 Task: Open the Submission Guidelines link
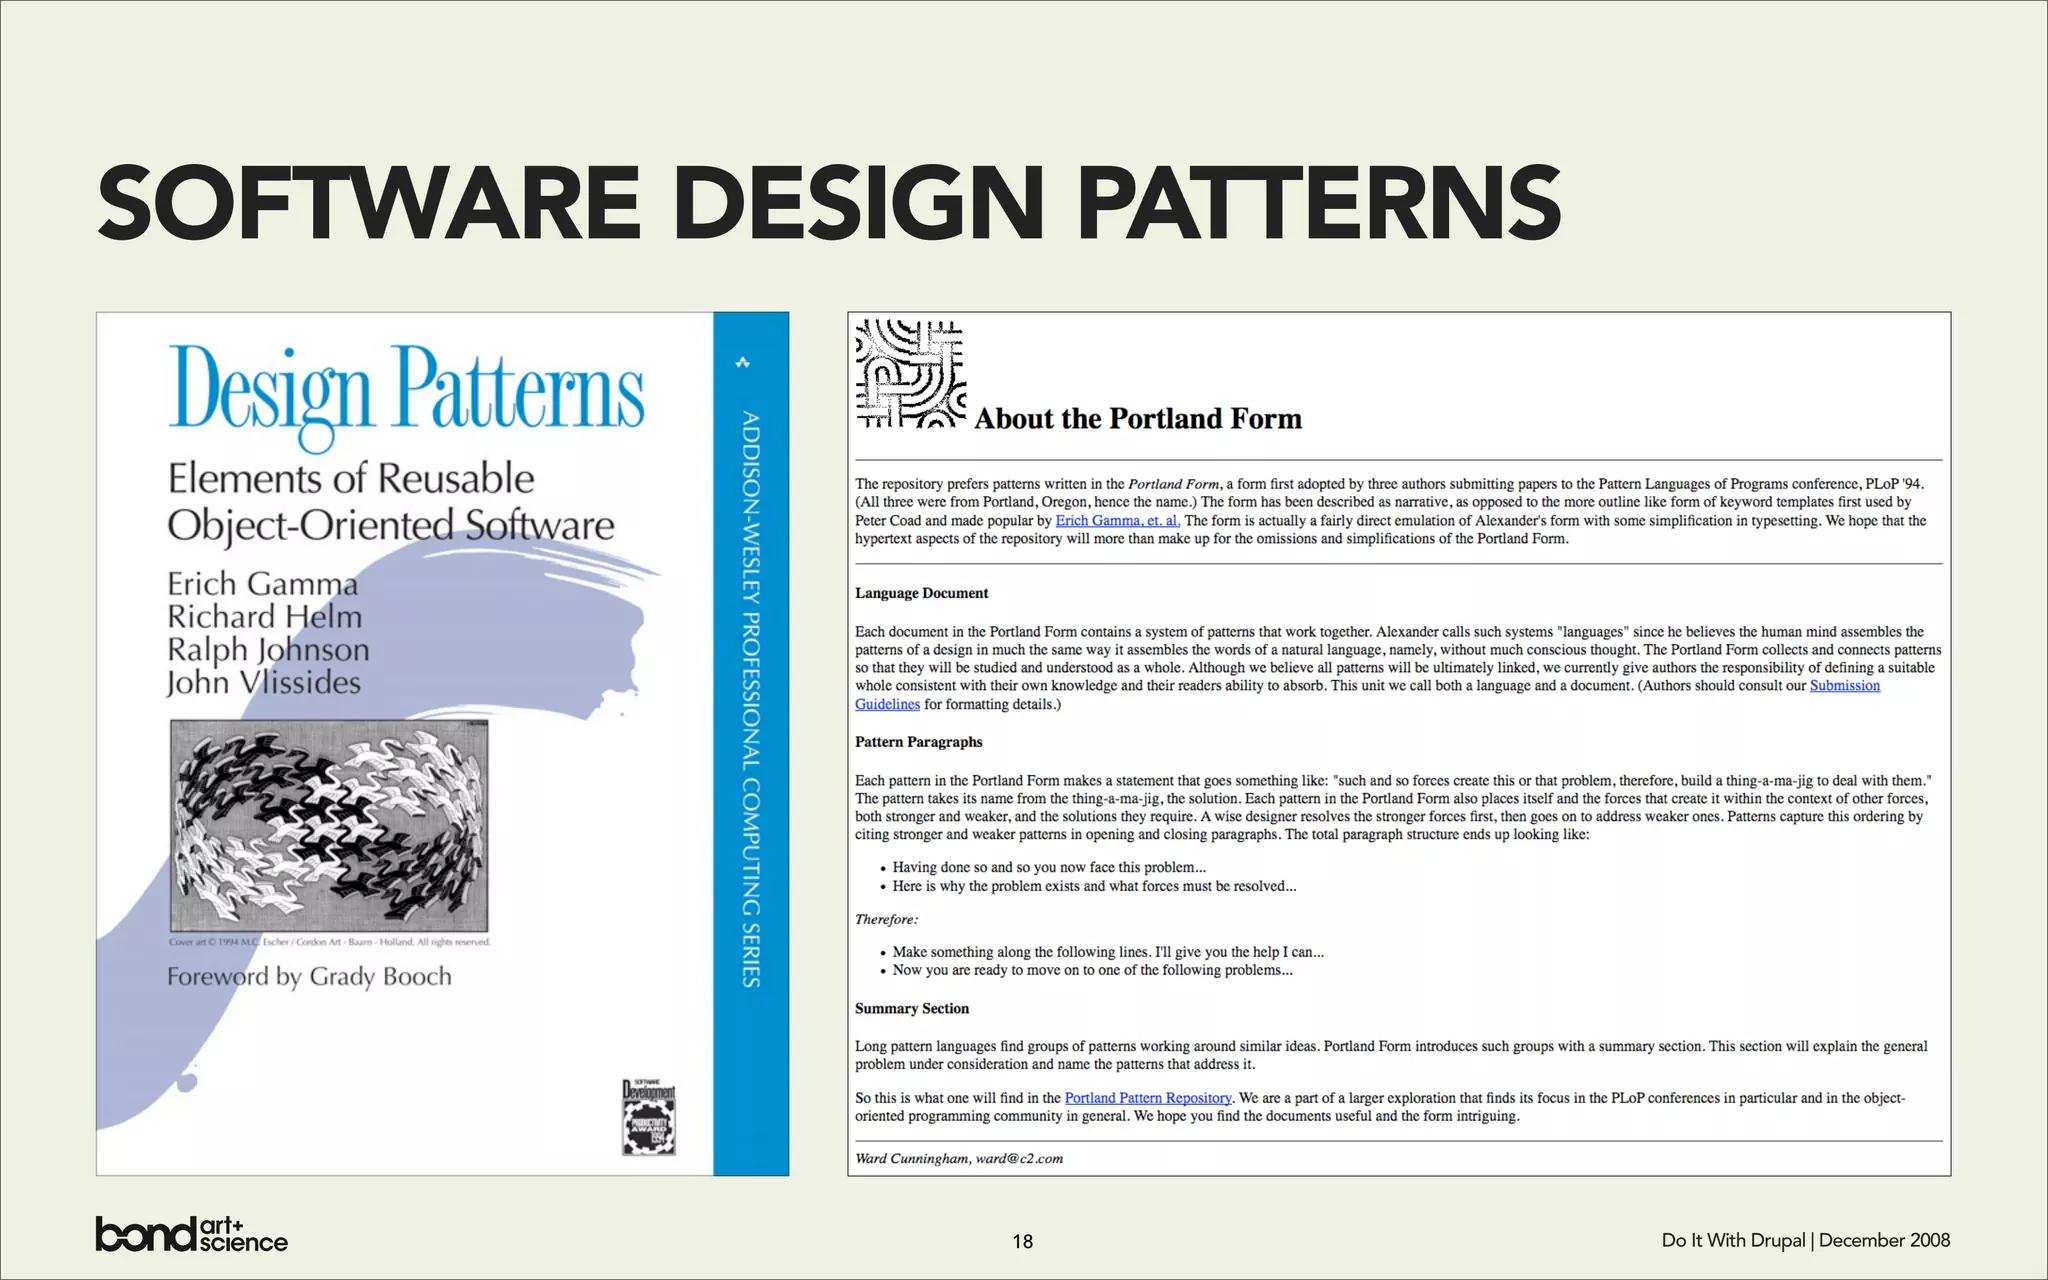click(x=1845, y=686)
